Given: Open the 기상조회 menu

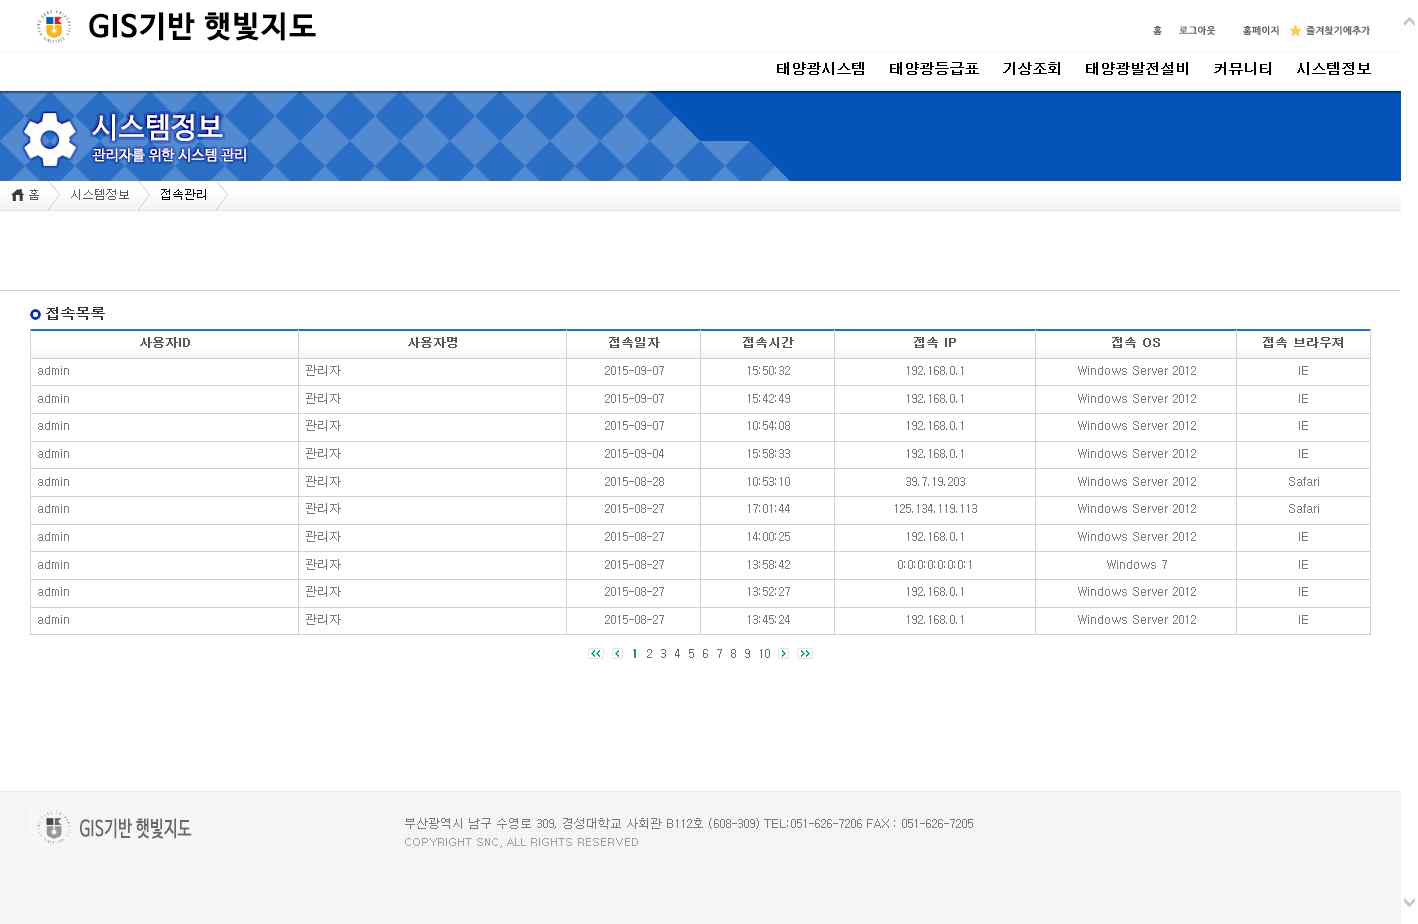Looking at the screenshot, I should (1032, 69).
